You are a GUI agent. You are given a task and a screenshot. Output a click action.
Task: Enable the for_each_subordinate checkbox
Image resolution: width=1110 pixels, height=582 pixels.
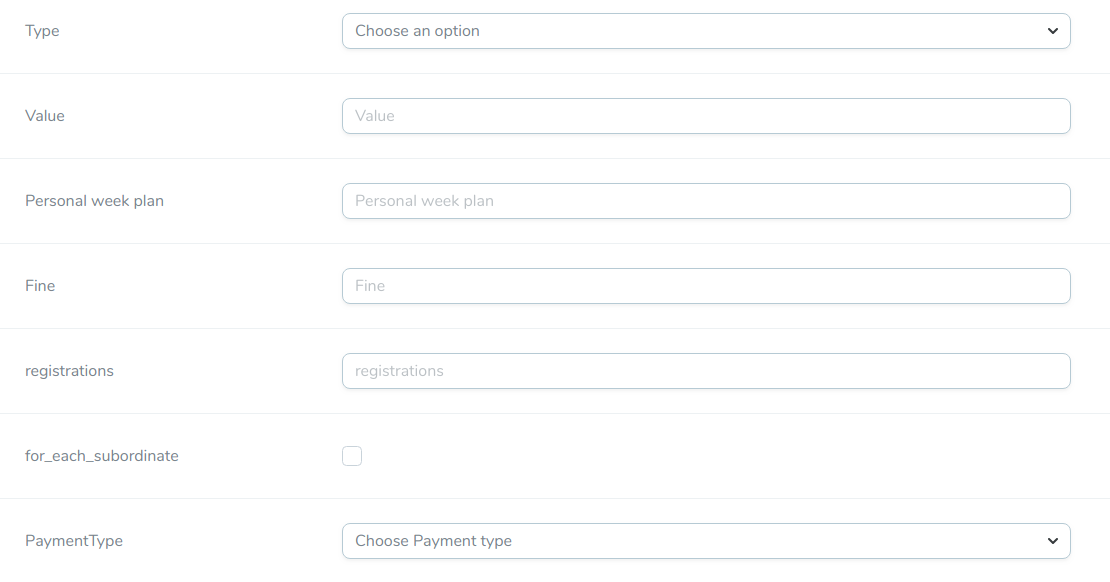352,456
